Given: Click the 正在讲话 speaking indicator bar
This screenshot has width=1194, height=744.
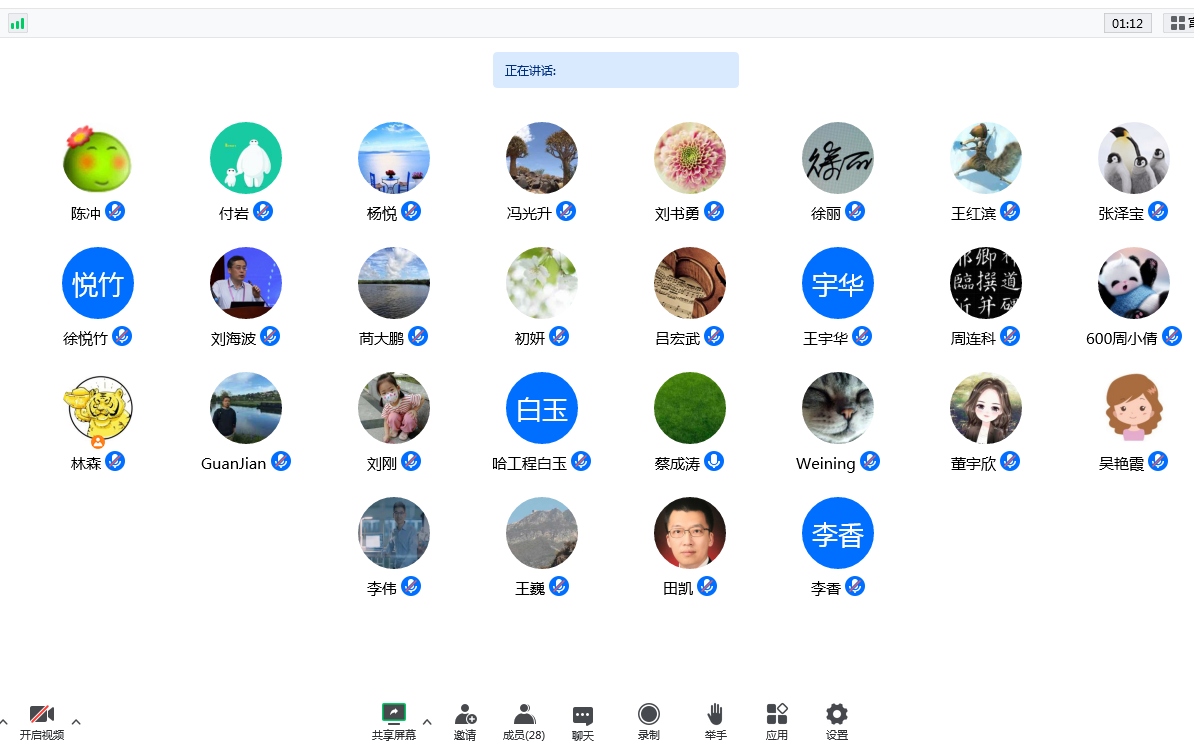Looking at the screenshot, I should [615, 70].
